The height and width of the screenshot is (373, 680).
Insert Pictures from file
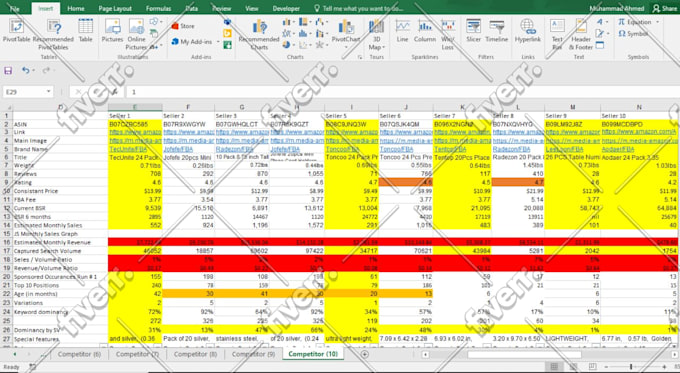point(112,30)
